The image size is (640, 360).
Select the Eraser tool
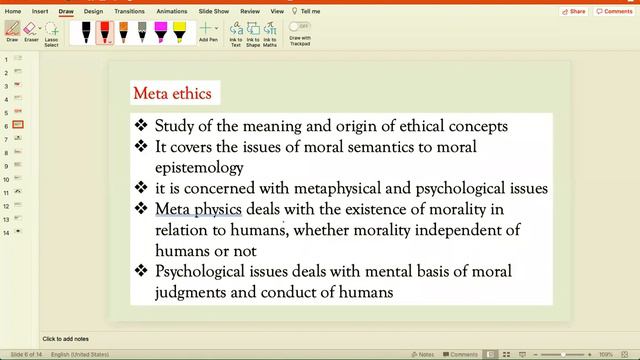click(30, 32)
